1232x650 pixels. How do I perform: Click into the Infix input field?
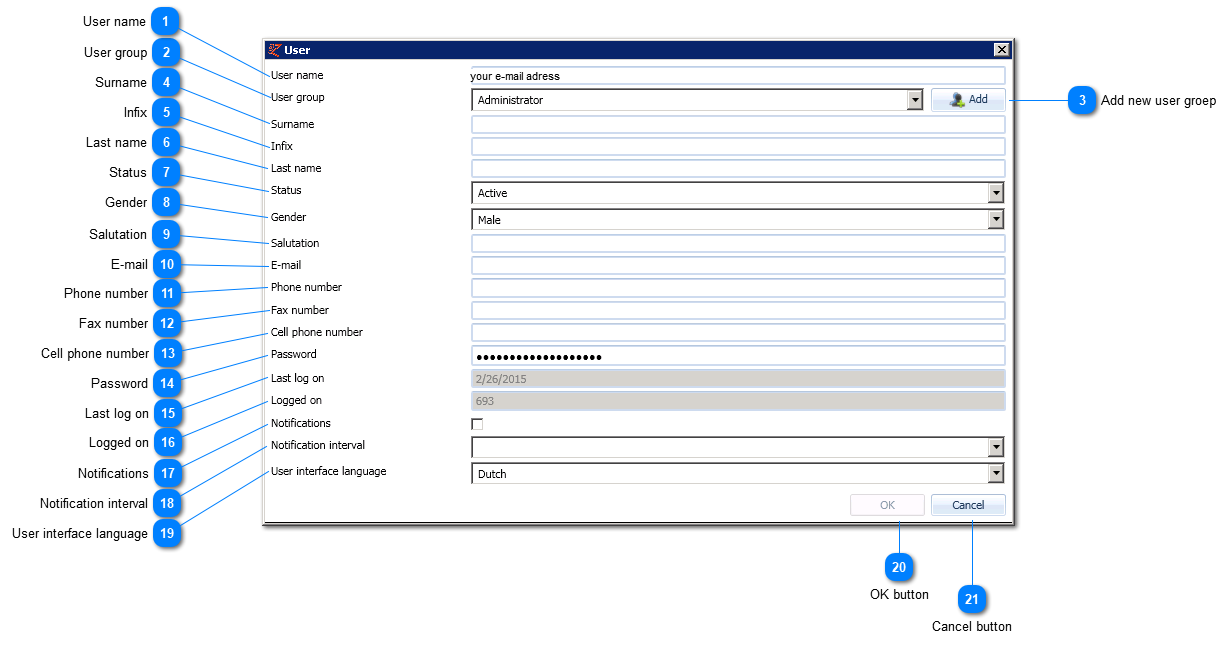[x=738, y=146]
